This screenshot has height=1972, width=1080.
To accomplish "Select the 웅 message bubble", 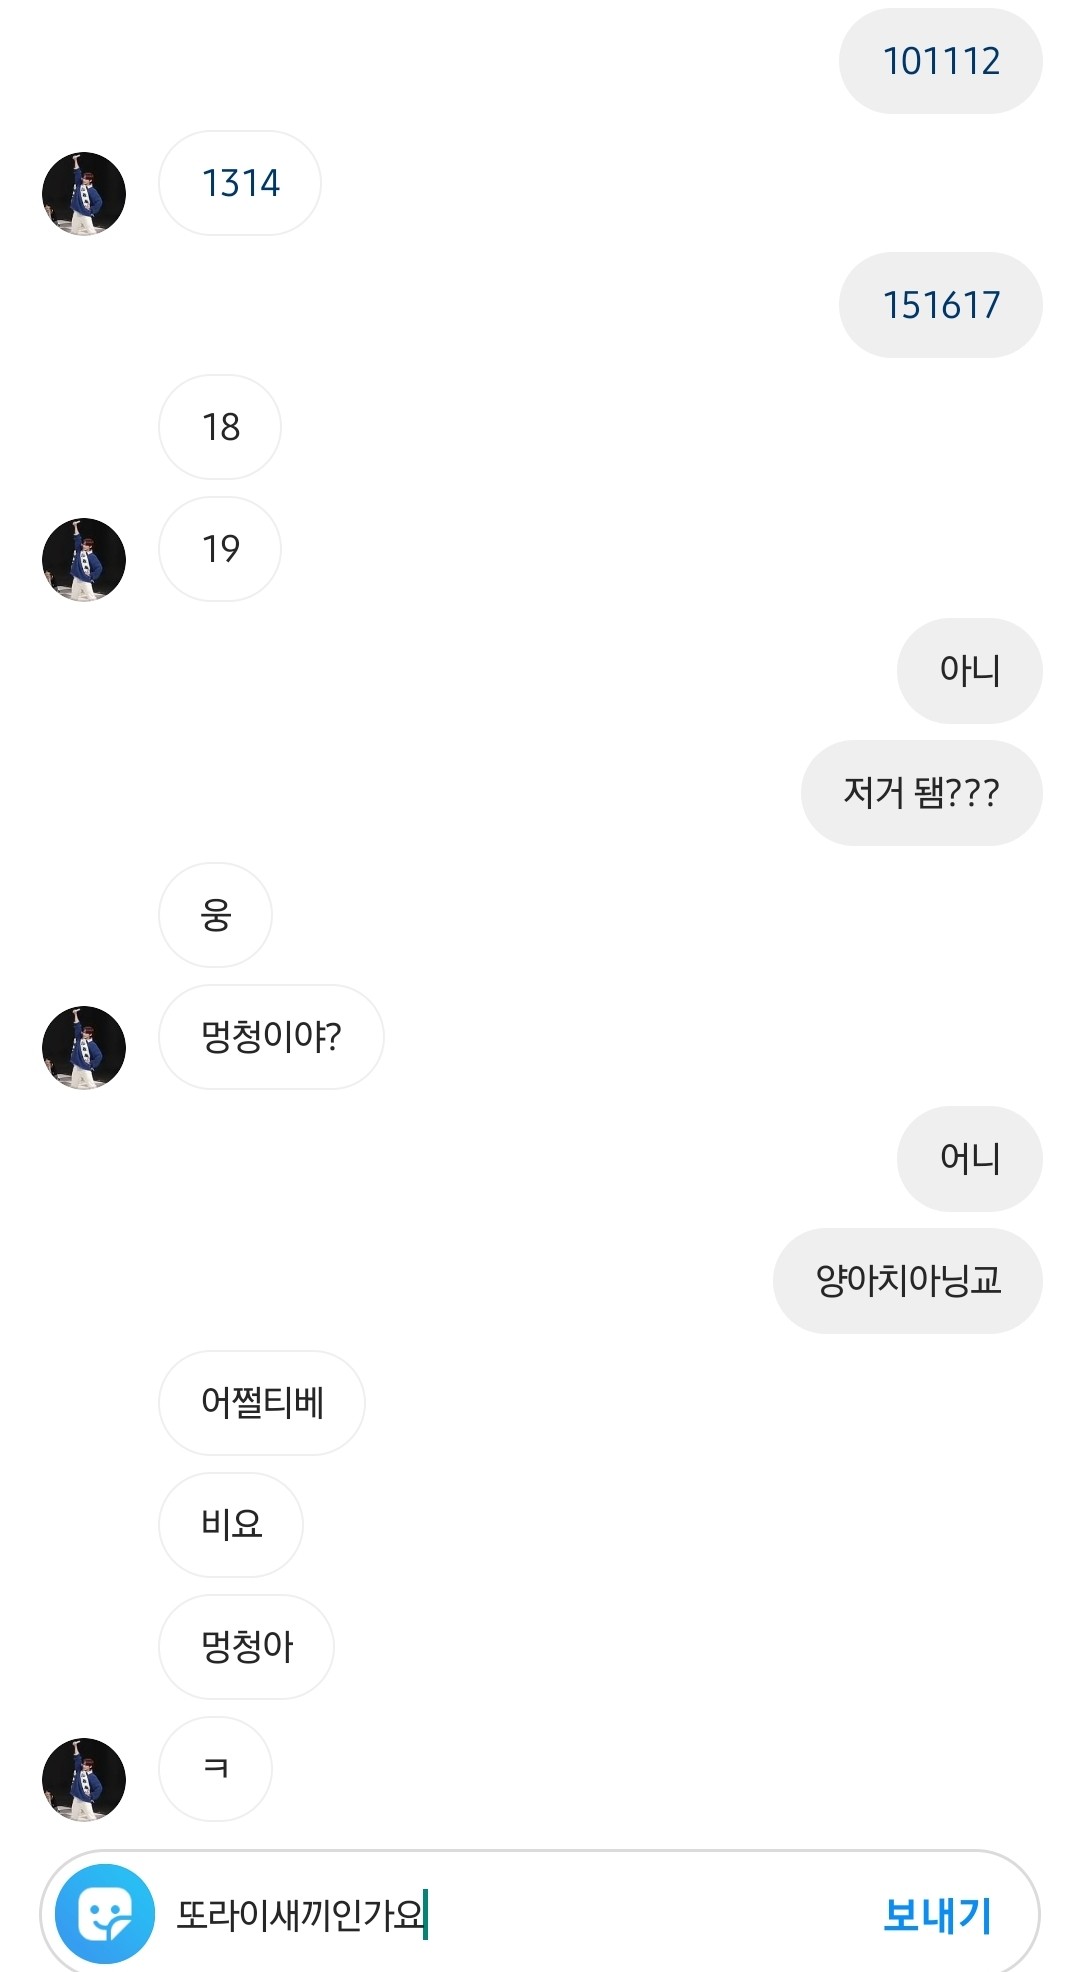I will (x=216, y=916).
